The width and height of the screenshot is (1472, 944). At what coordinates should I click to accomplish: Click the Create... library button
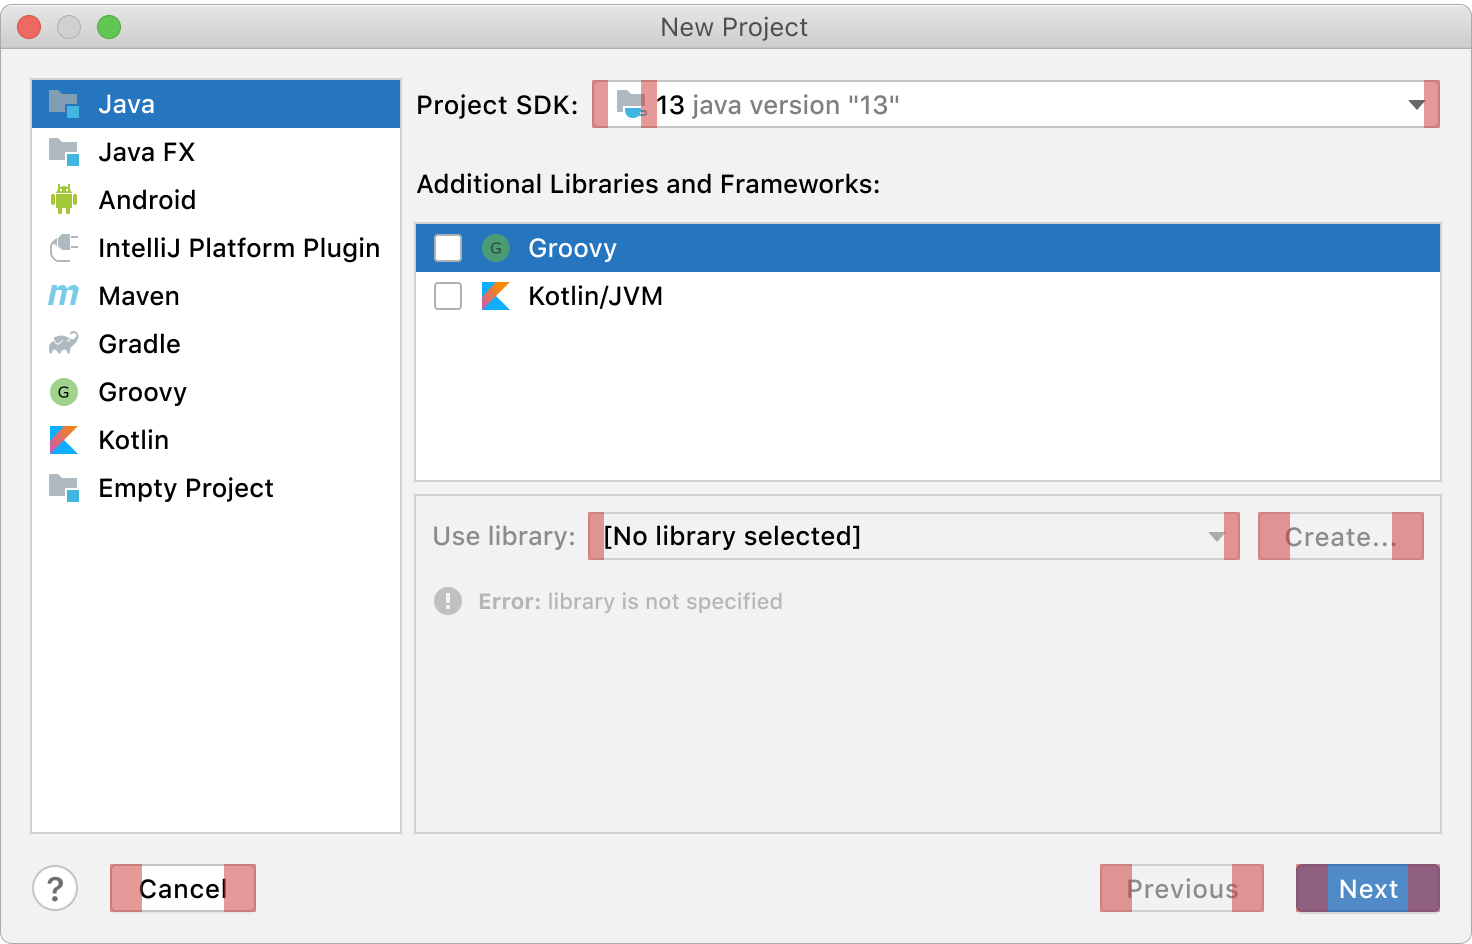point(1340,536)
